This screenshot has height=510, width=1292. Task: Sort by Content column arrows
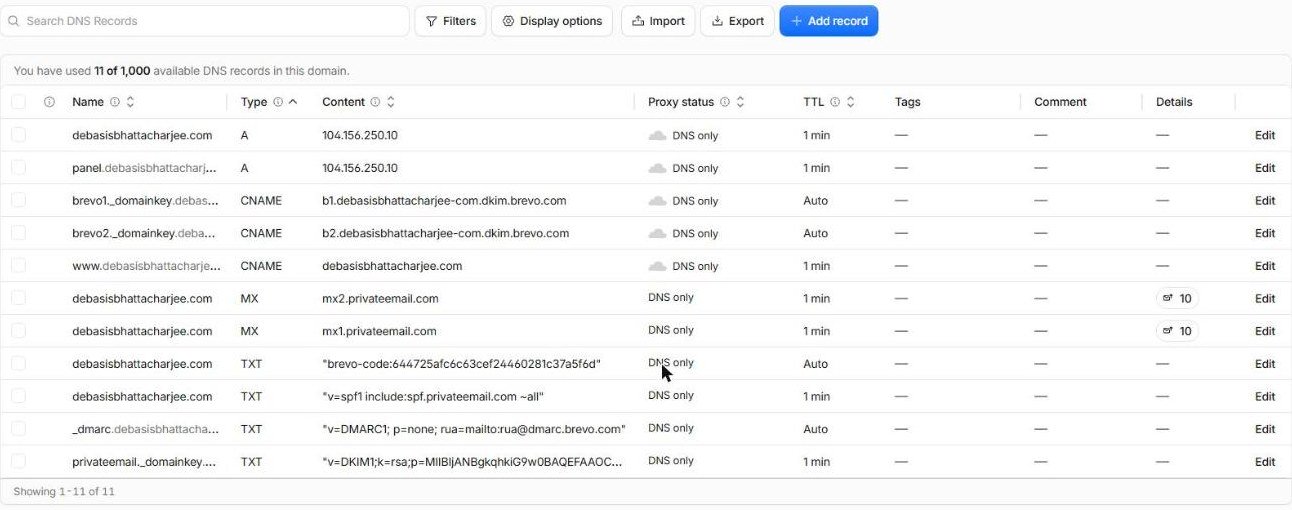click(391, 102)
